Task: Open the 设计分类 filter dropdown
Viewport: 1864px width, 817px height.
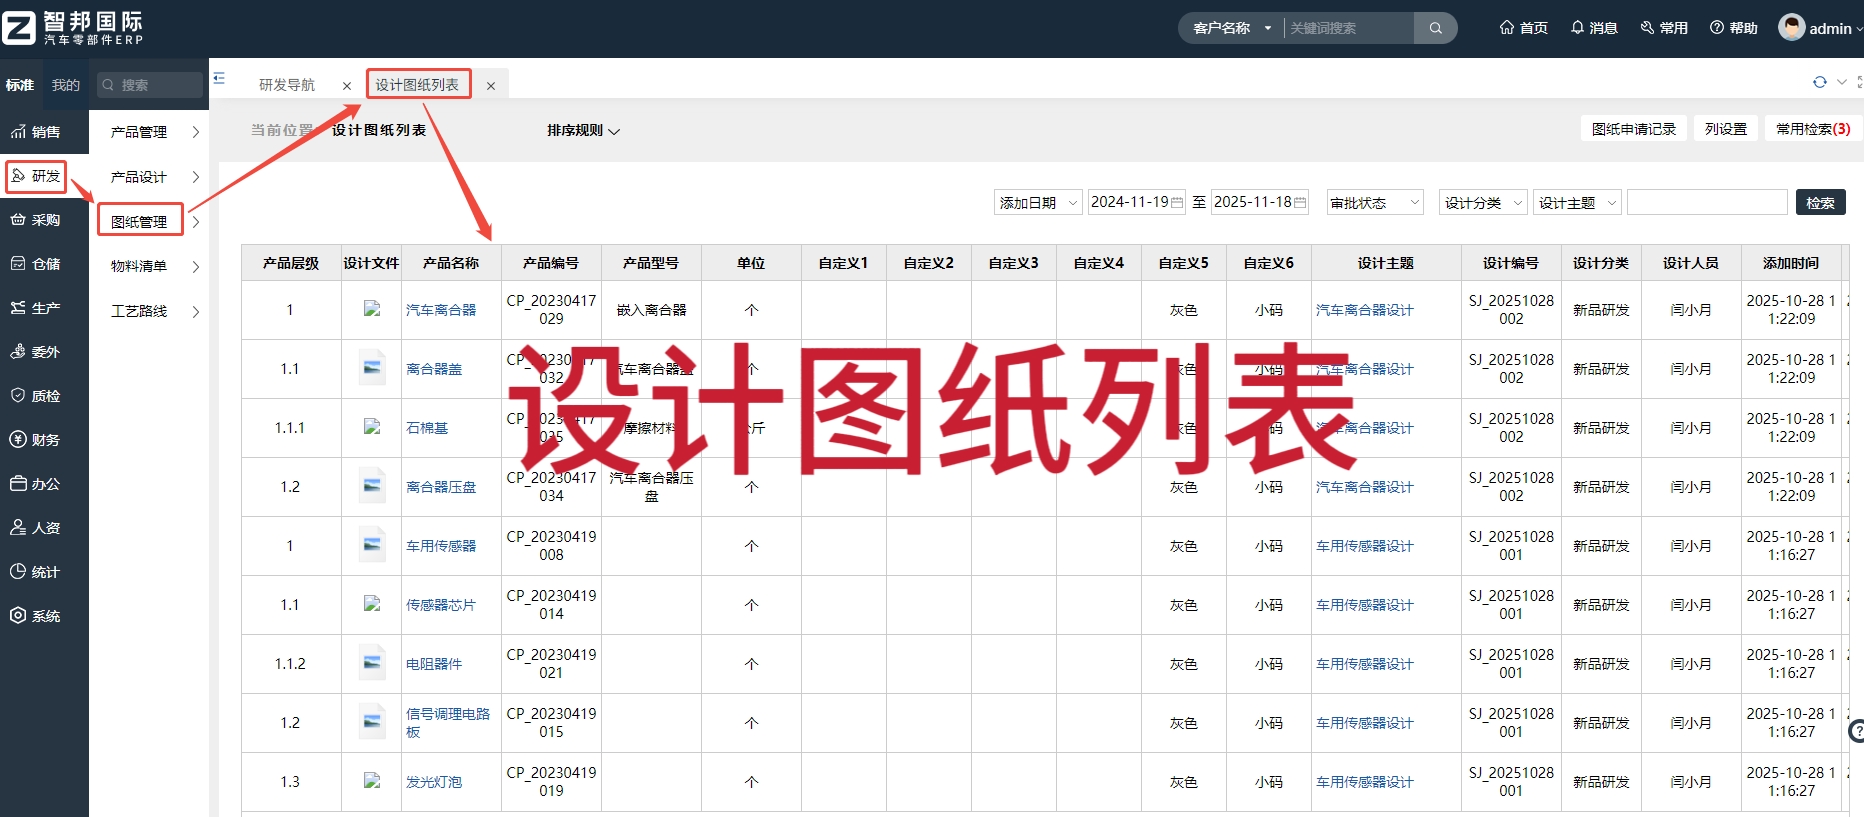Action: [1483, 203]
